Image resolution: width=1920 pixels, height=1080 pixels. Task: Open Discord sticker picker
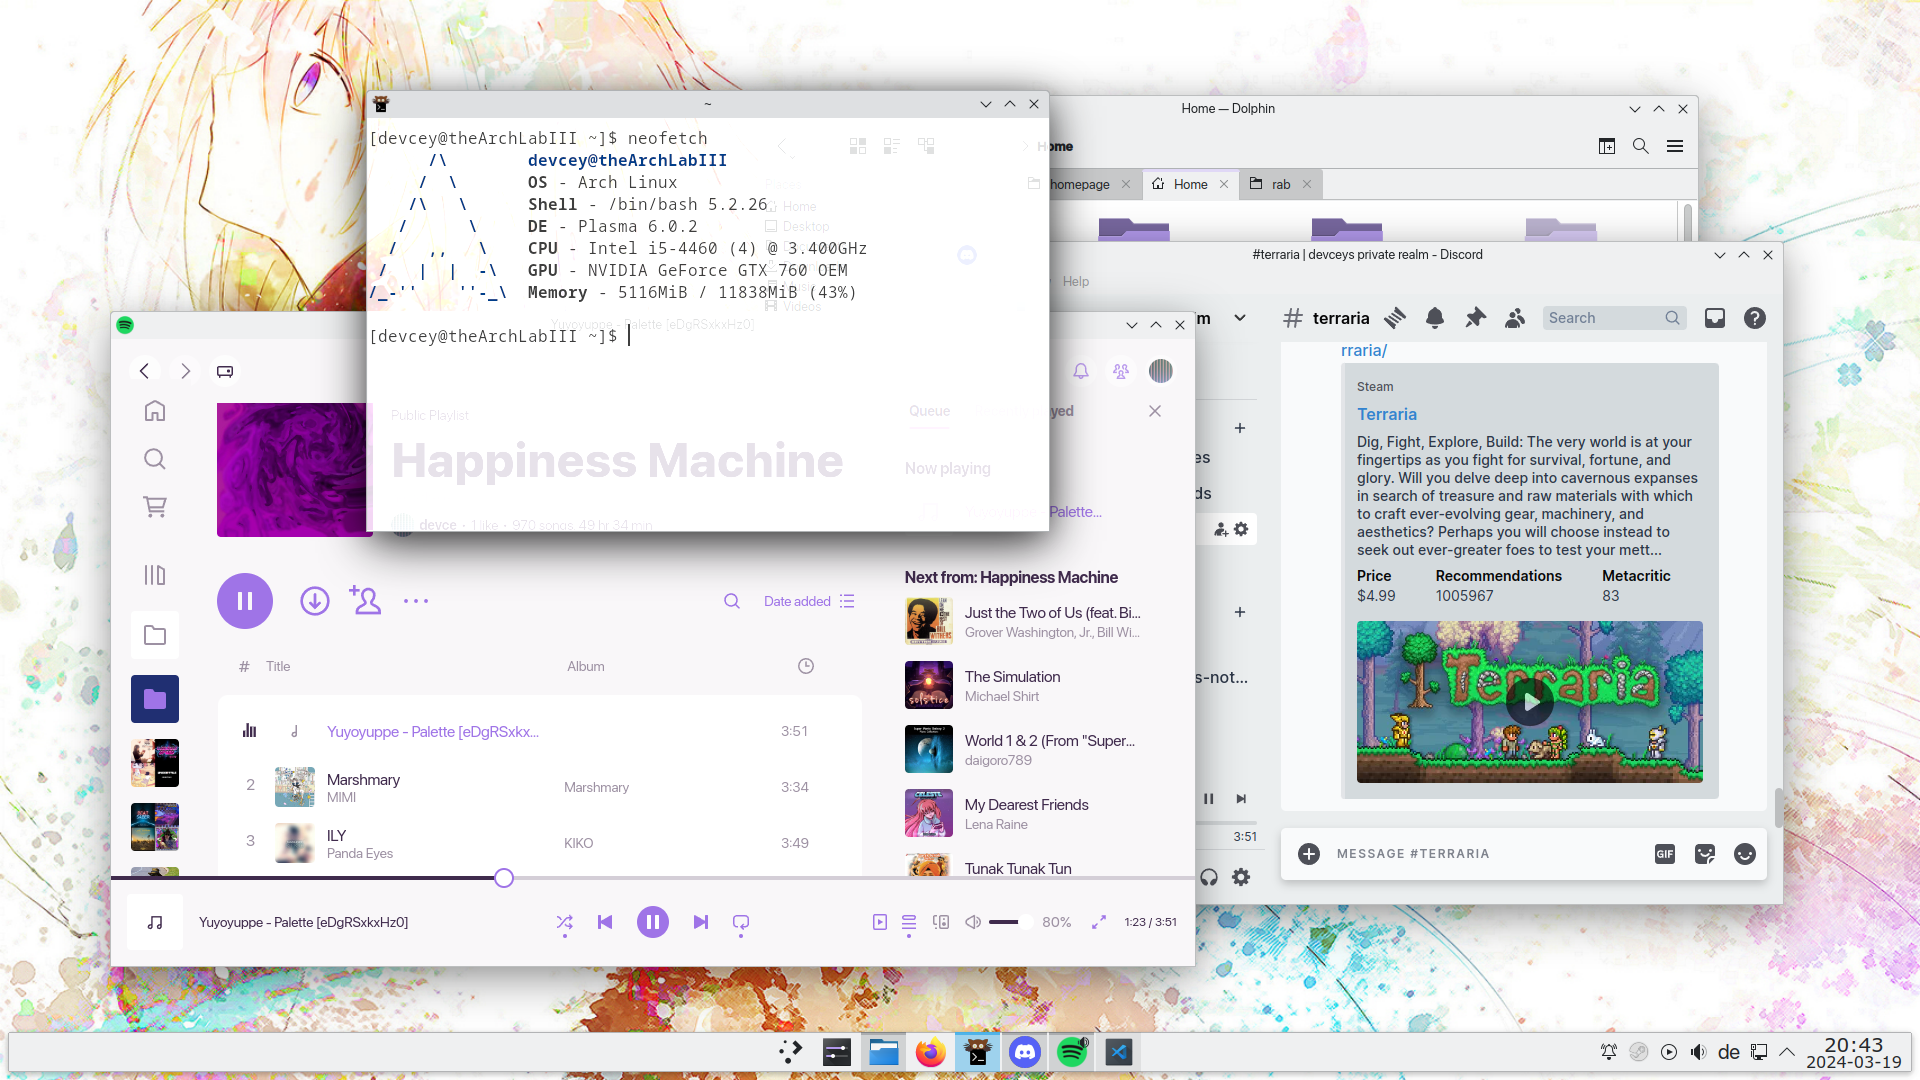pos(1705,854)
